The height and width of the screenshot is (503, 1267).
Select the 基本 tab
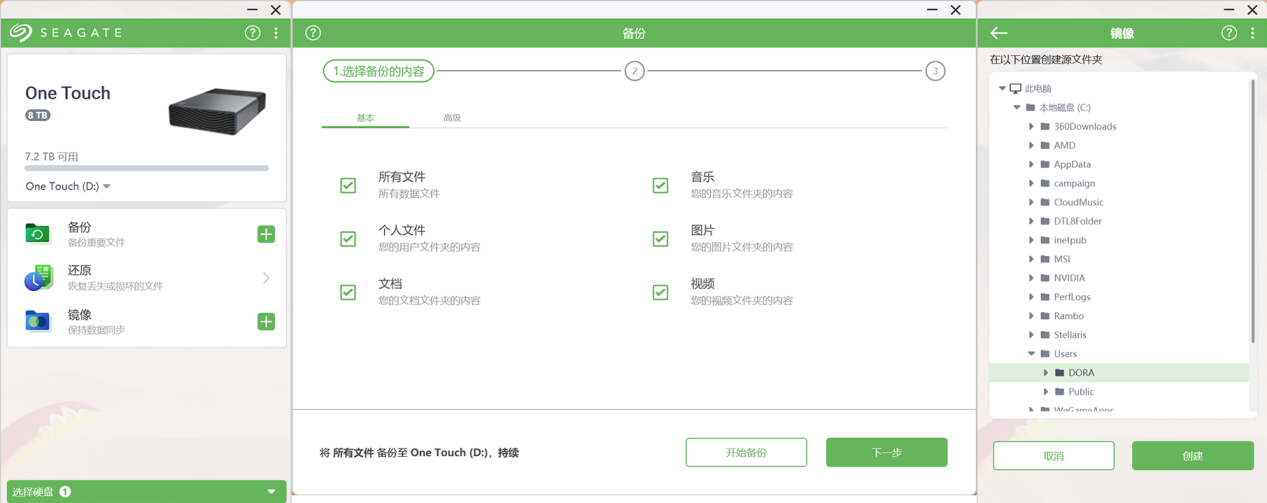(365, 118)
